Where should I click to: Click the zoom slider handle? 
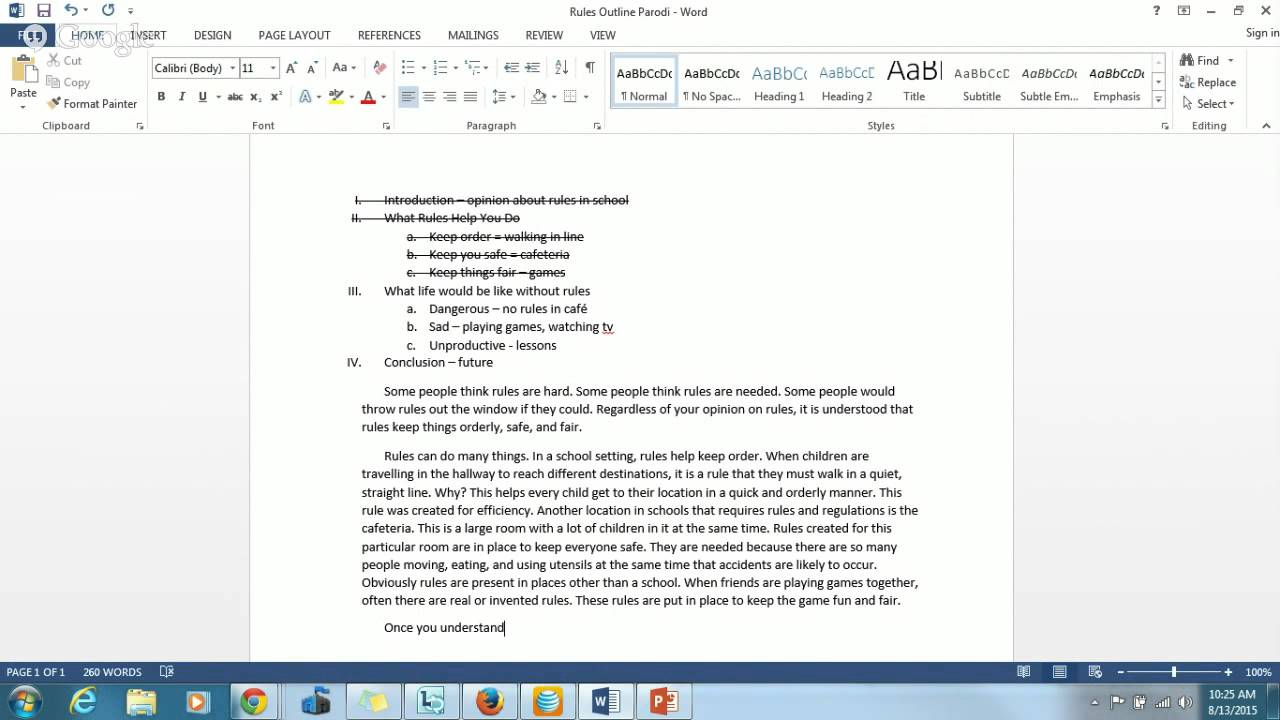(1174, 672)
